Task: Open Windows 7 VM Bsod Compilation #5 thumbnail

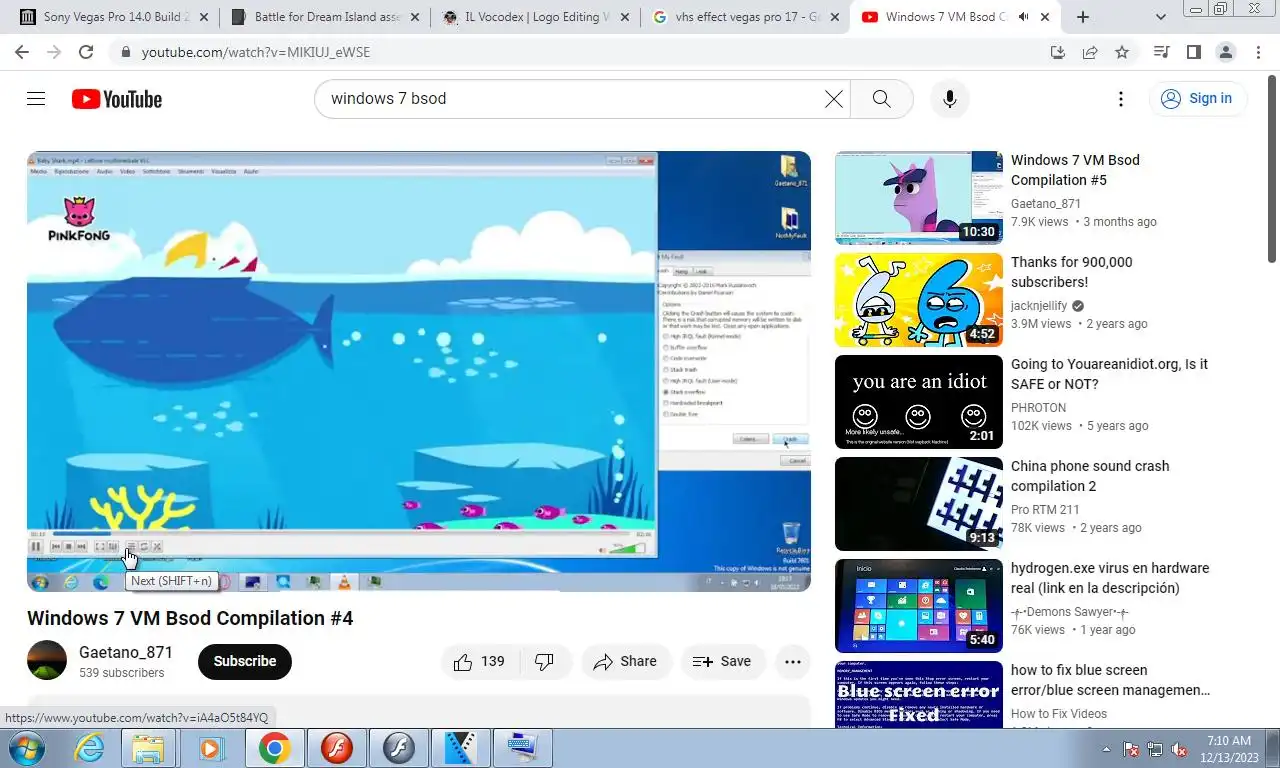Action: coord(918,198)
